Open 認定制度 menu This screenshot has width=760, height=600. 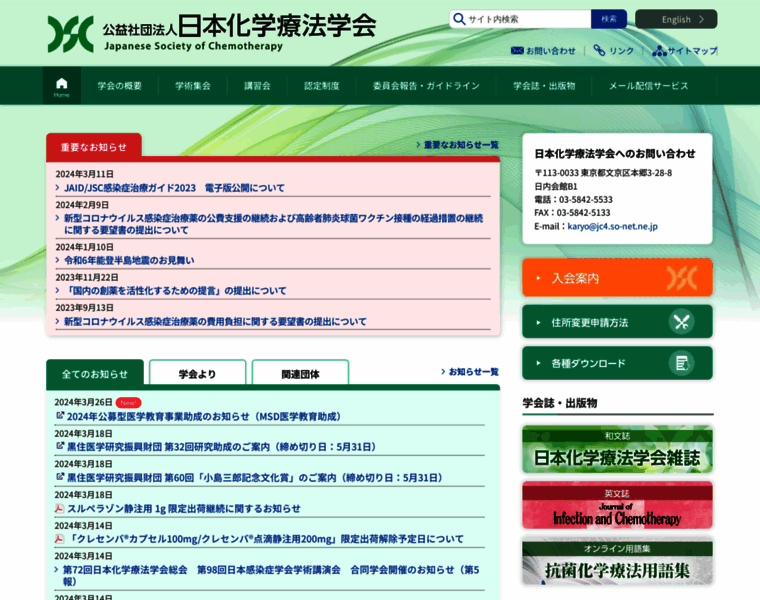coord(322,86)
